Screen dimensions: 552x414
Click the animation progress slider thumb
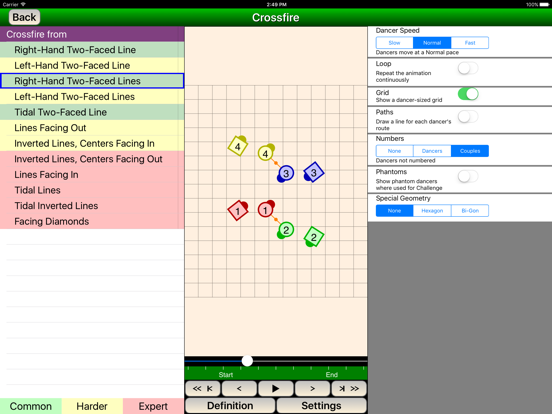[247, 360]
